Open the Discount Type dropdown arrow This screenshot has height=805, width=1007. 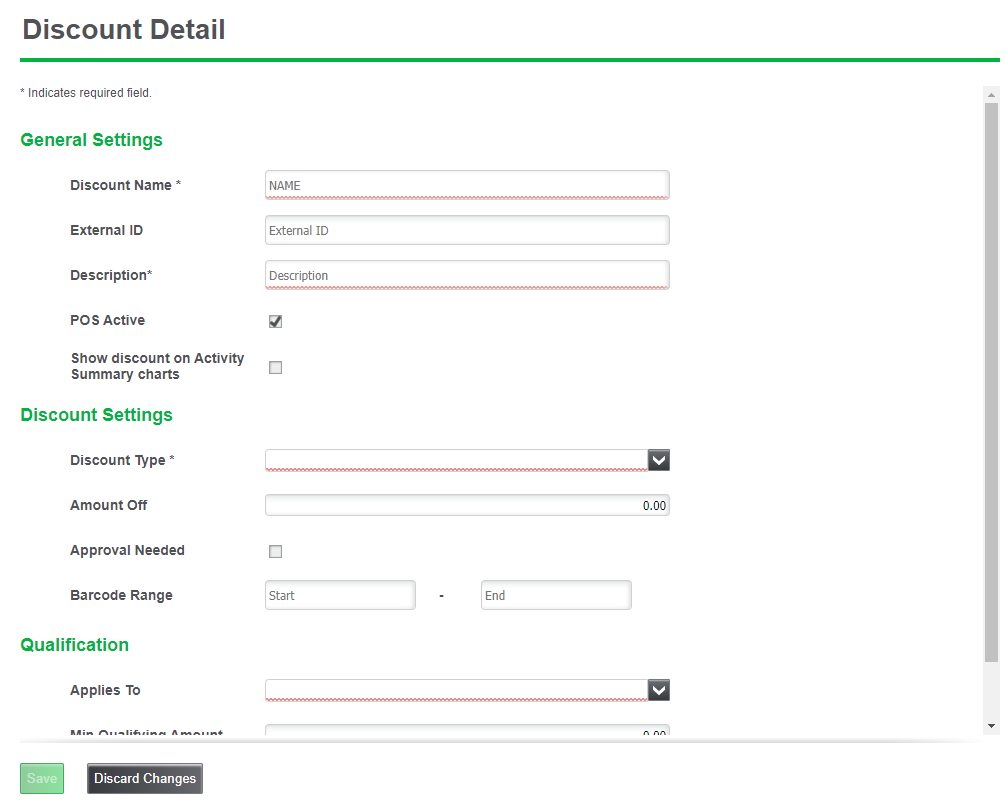click(x=658, y=460)
